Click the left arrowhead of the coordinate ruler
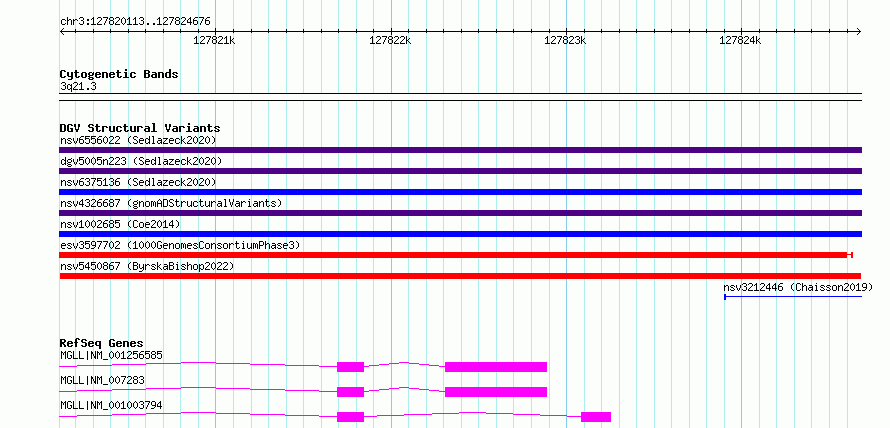The height and width of the screenshot is (428, 890). [x=62, y=31]
